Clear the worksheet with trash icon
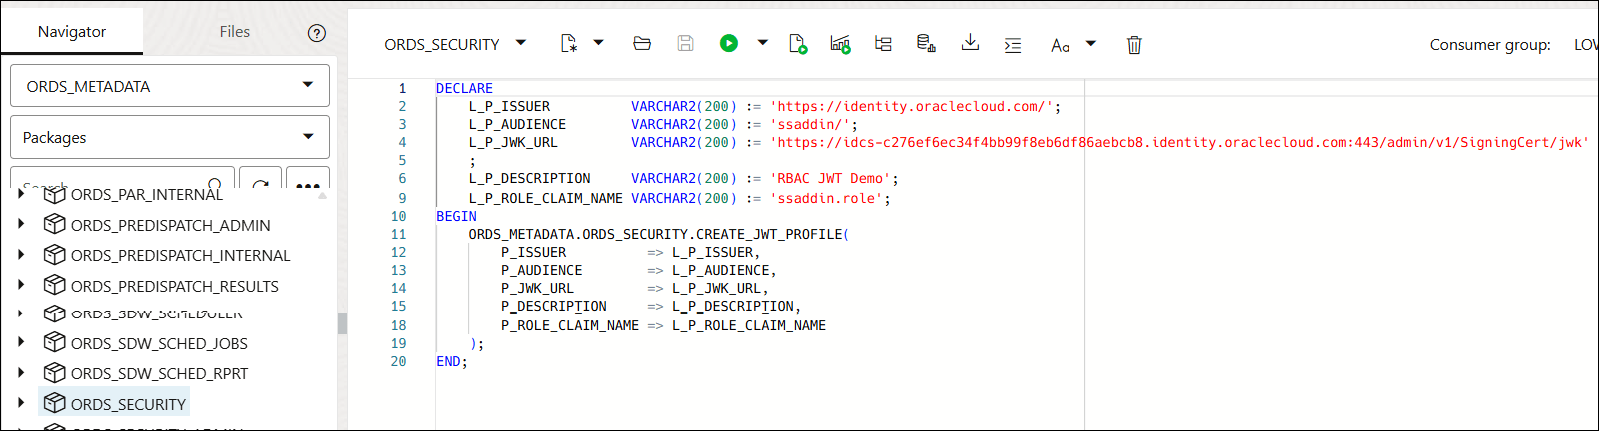Screen dimensions: 1599x431 tap(1134, 44)
